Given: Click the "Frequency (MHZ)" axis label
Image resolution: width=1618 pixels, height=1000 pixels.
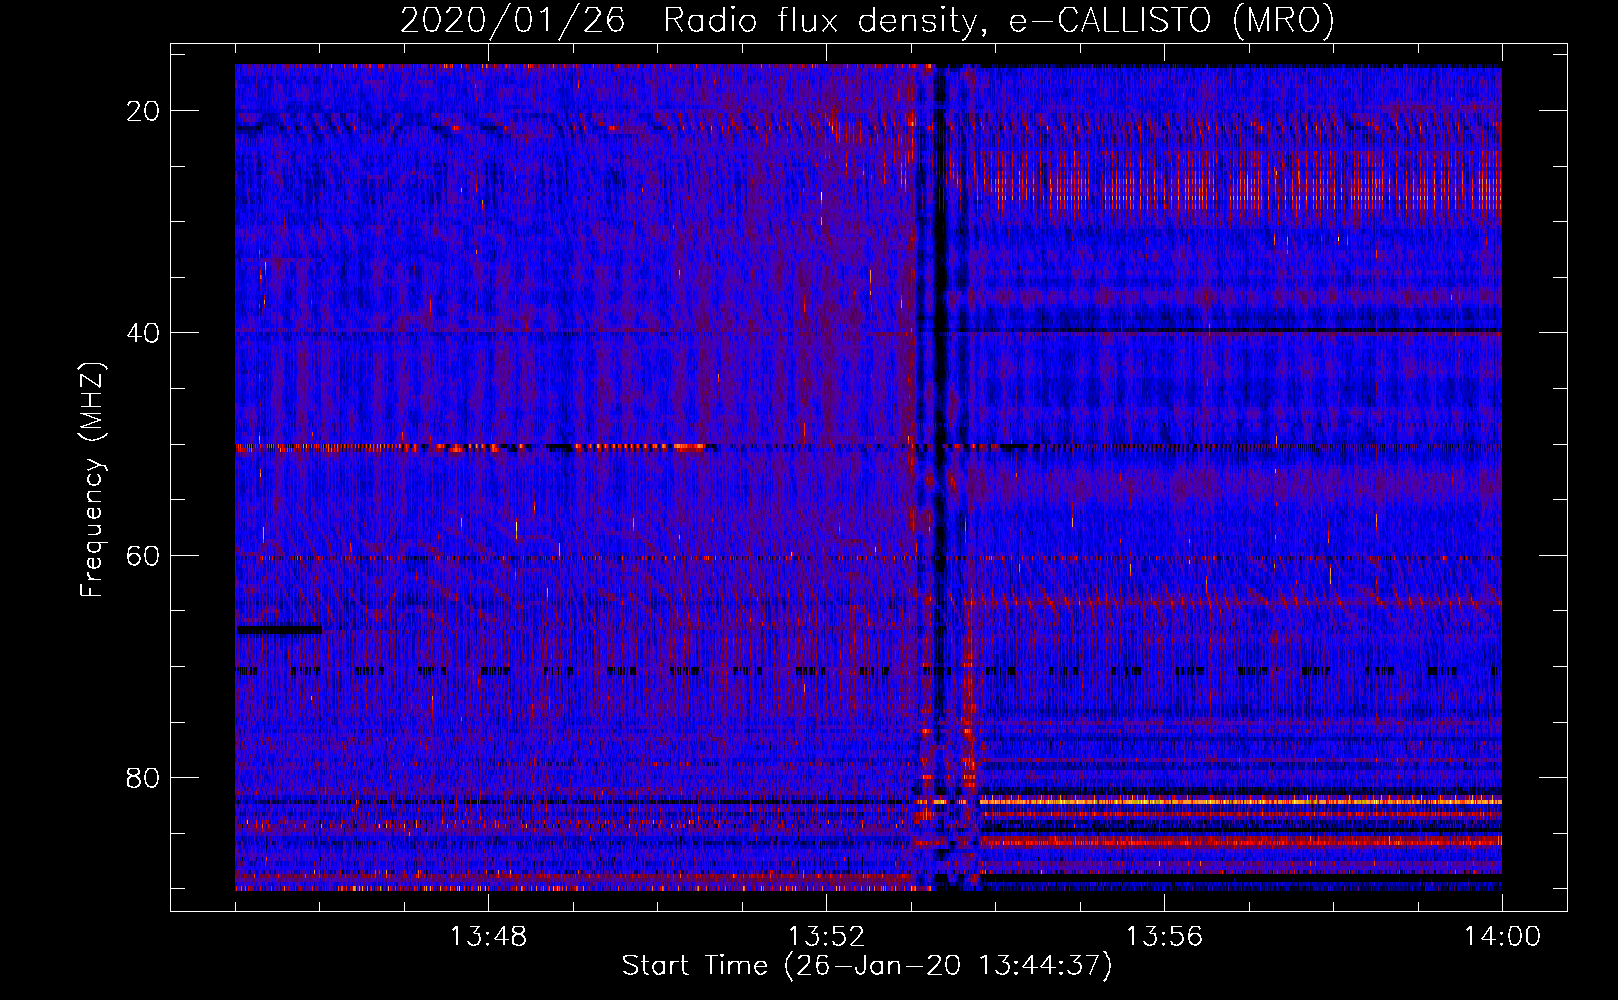Looking at the screenshot, I should coord(92,480).
